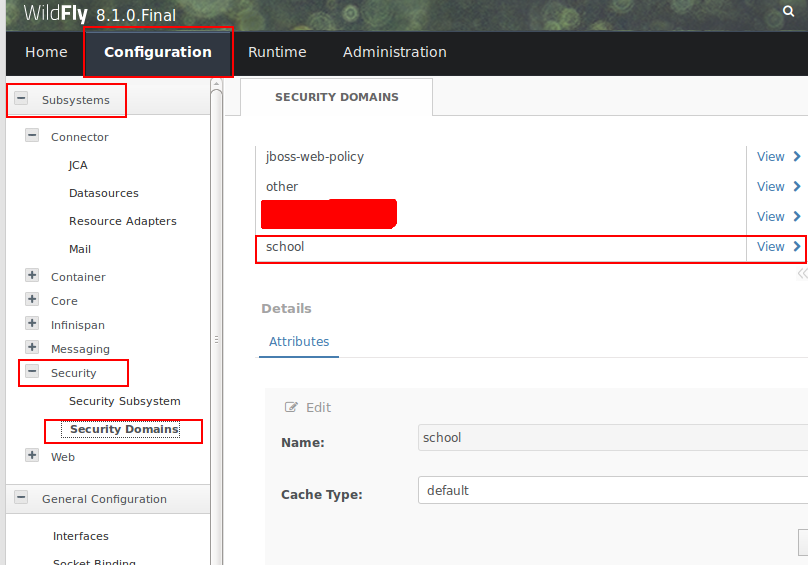Click the Container label in tree
Screen dimensions: 808x565
click(78, 277)
